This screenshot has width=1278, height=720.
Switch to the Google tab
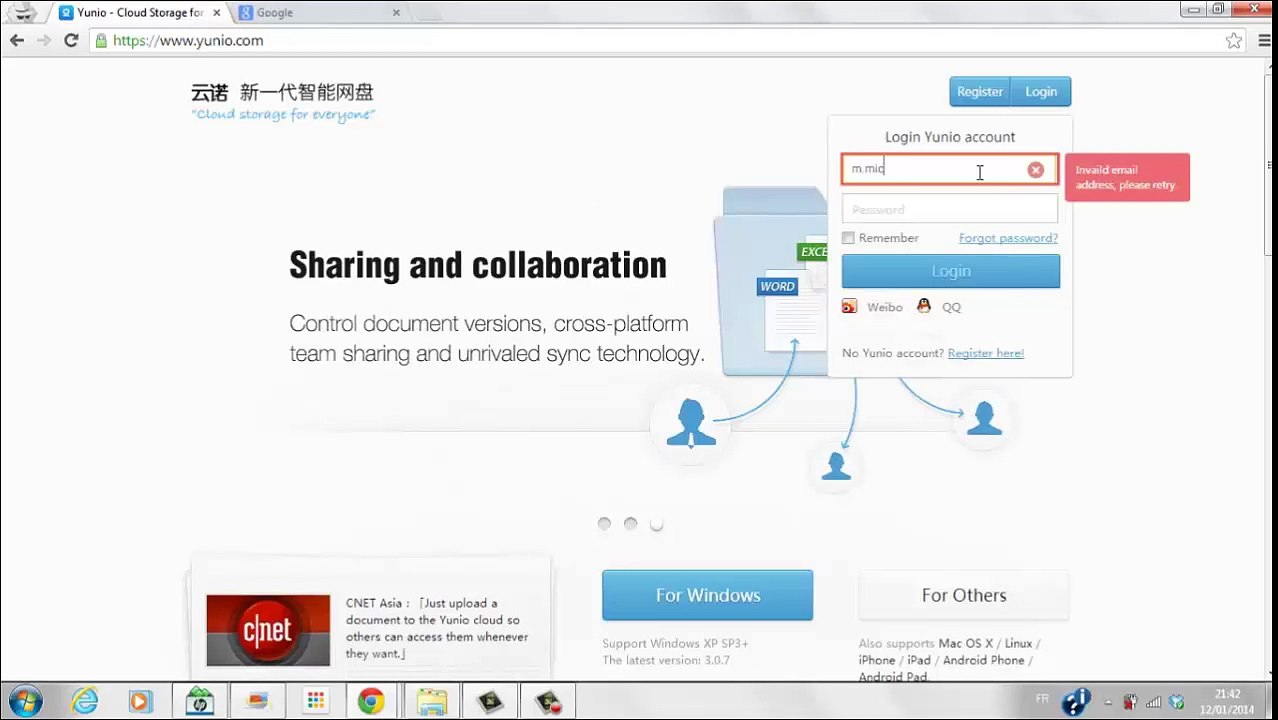pyautogui.click(x=320, y=13)
